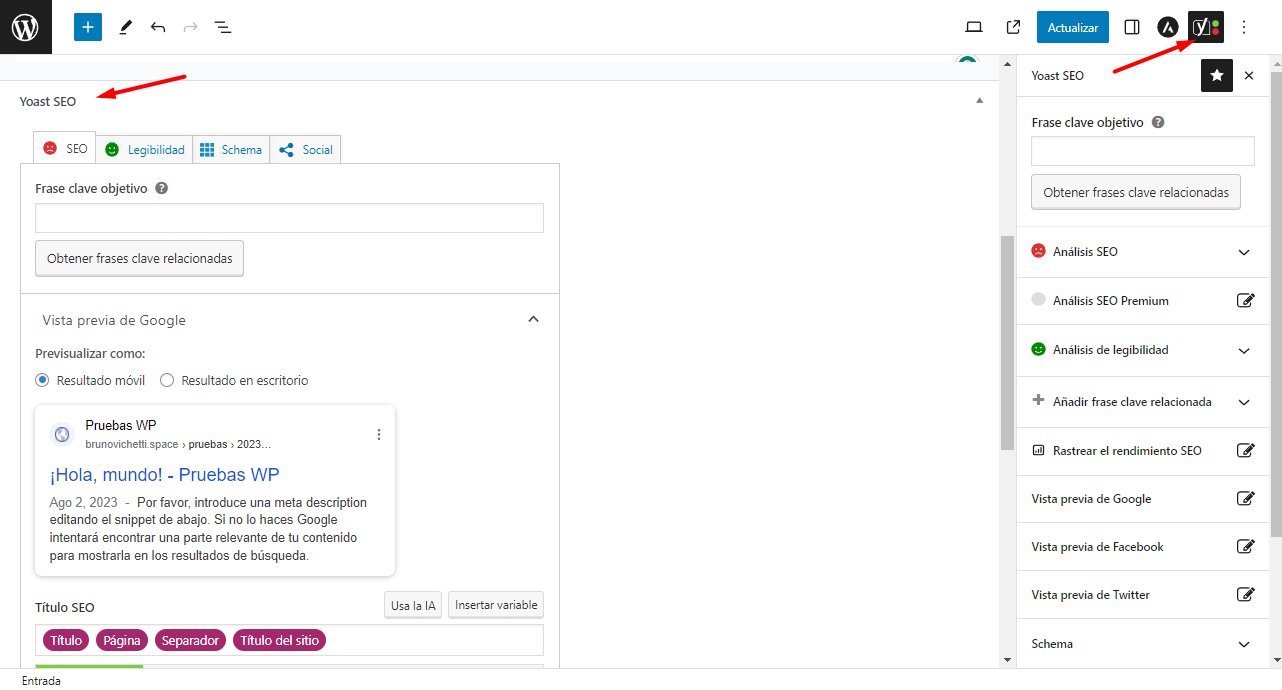Image resolution: width=1282 pixels, height=690 pixels.
Task: Switch to the Legibilidad tab
Action: (x=144, y=149)
